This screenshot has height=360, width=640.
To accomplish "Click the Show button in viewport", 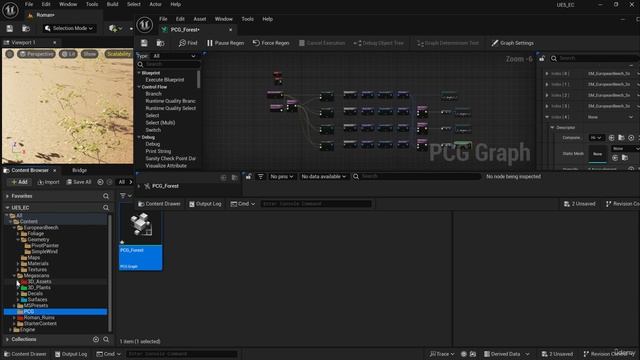I will click(89, 54).
